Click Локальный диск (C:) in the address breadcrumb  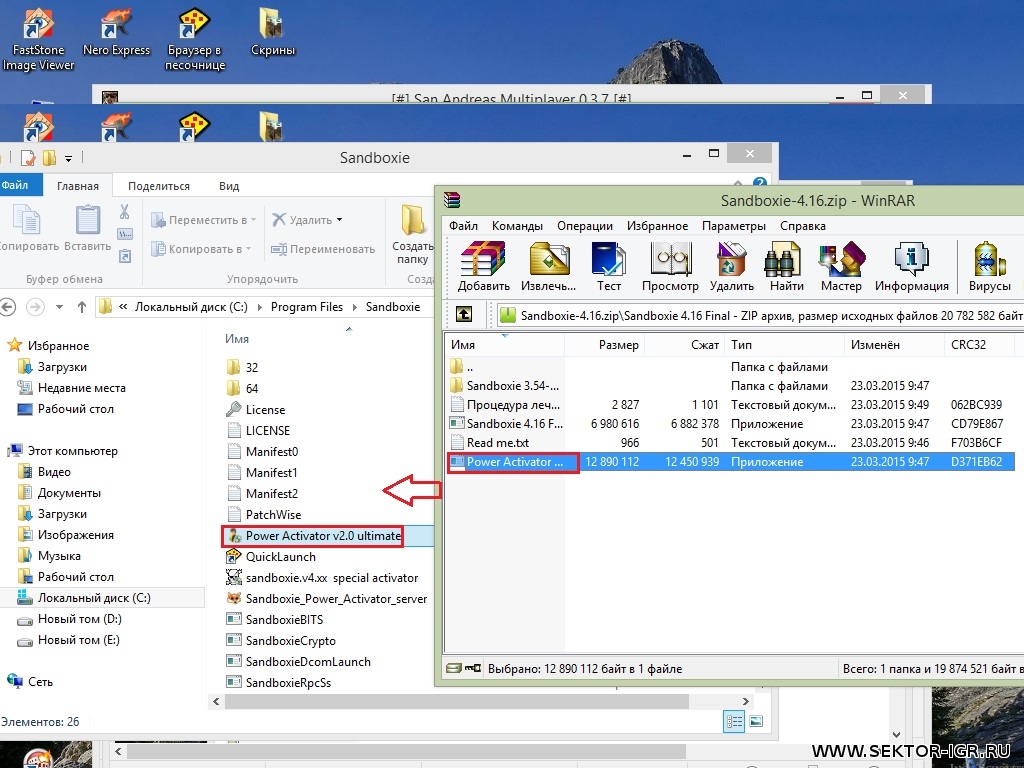(x=191, y=307)
